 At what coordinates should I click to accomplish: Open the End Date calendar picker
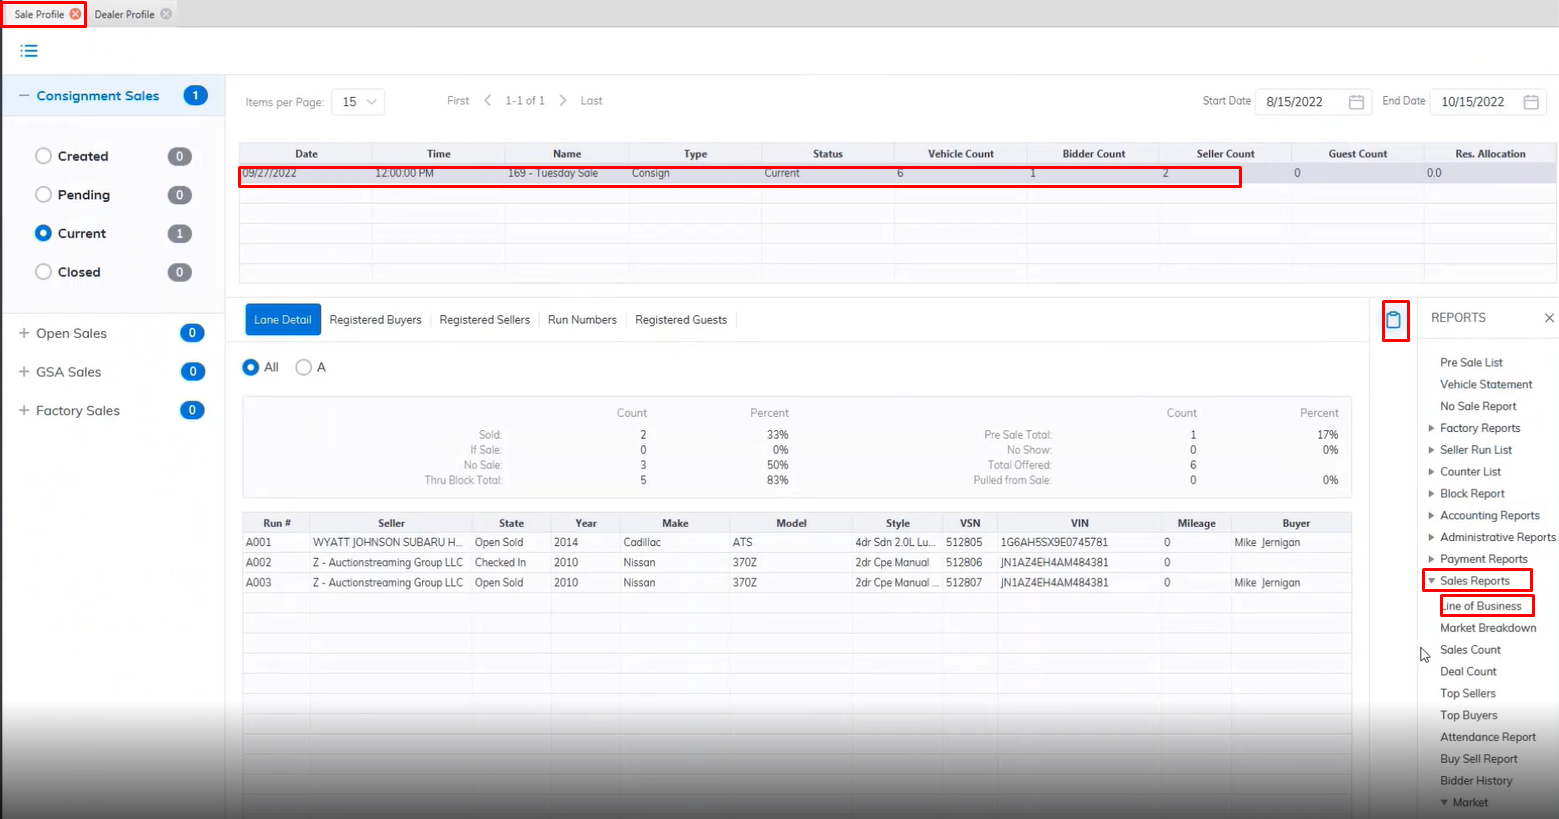(x=1530, y=102)
